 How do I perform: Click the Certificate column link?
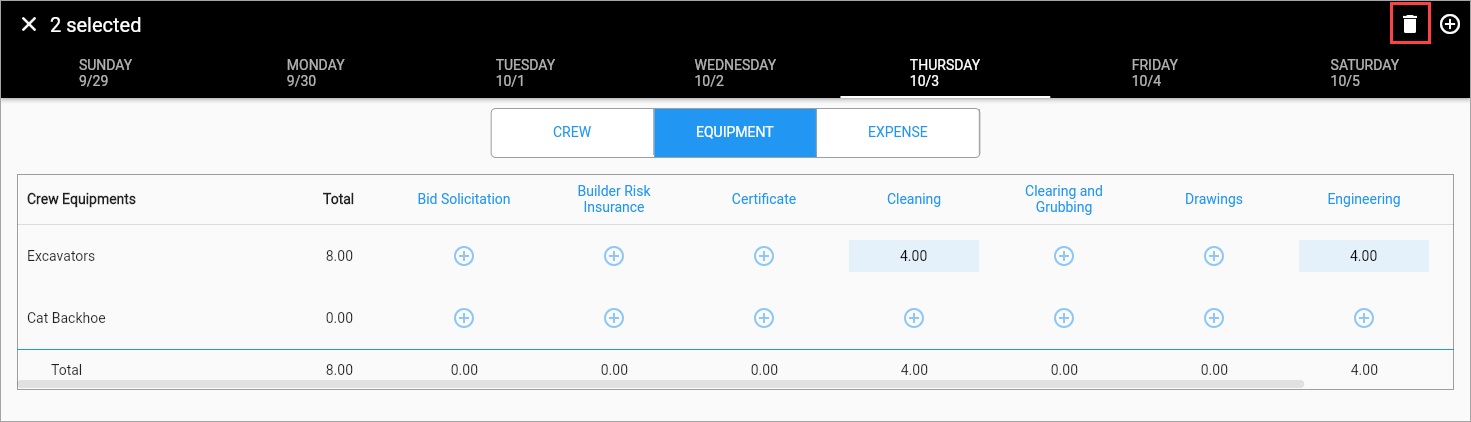click(764, 199)
